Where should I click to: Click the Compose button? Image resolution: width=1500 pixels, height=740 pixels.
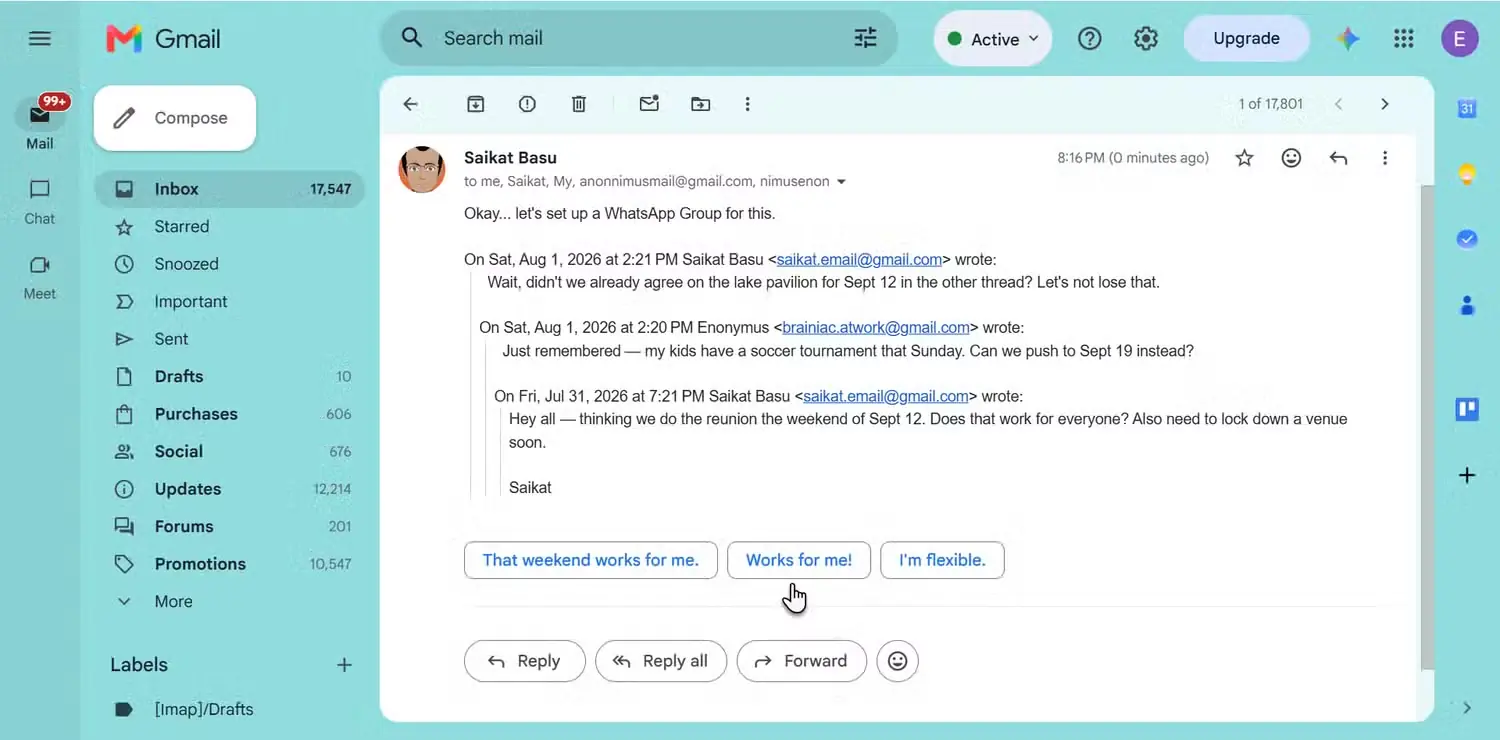coord(175,118)
